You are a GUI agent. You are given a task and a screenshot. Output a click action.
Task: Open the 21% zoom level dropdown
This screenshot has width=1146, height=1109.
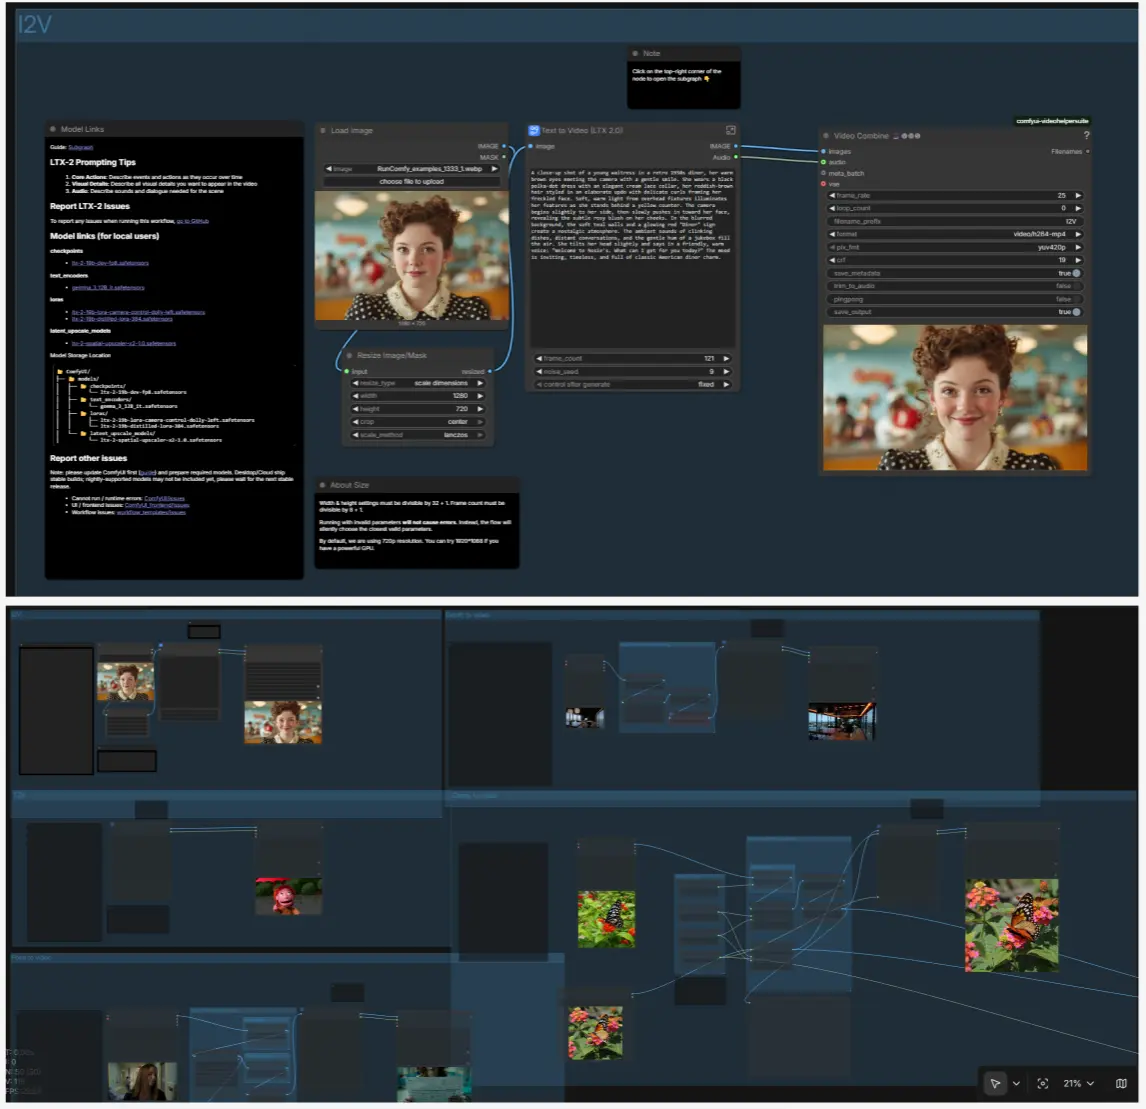pos(1078,1083)
